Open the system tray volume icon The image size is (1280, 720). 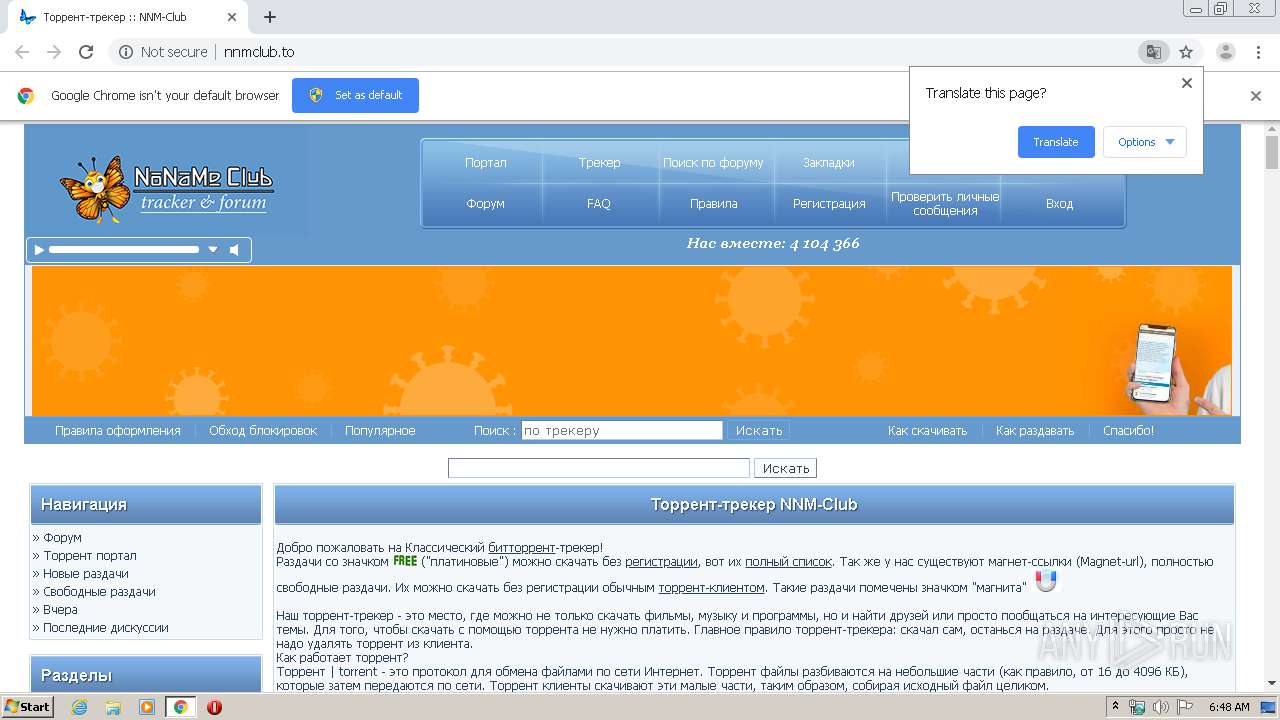coord(1160,707)
